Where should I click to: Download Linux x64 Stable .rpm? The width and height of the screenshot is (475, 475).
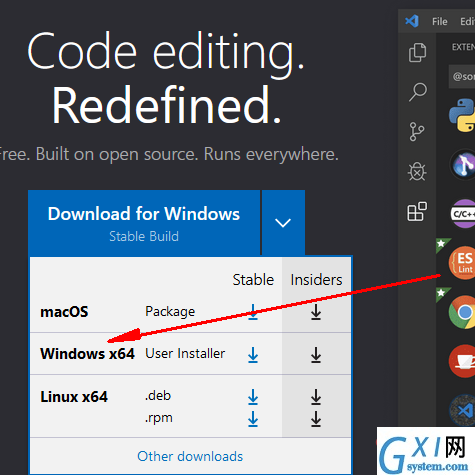[x=253, y=419]
